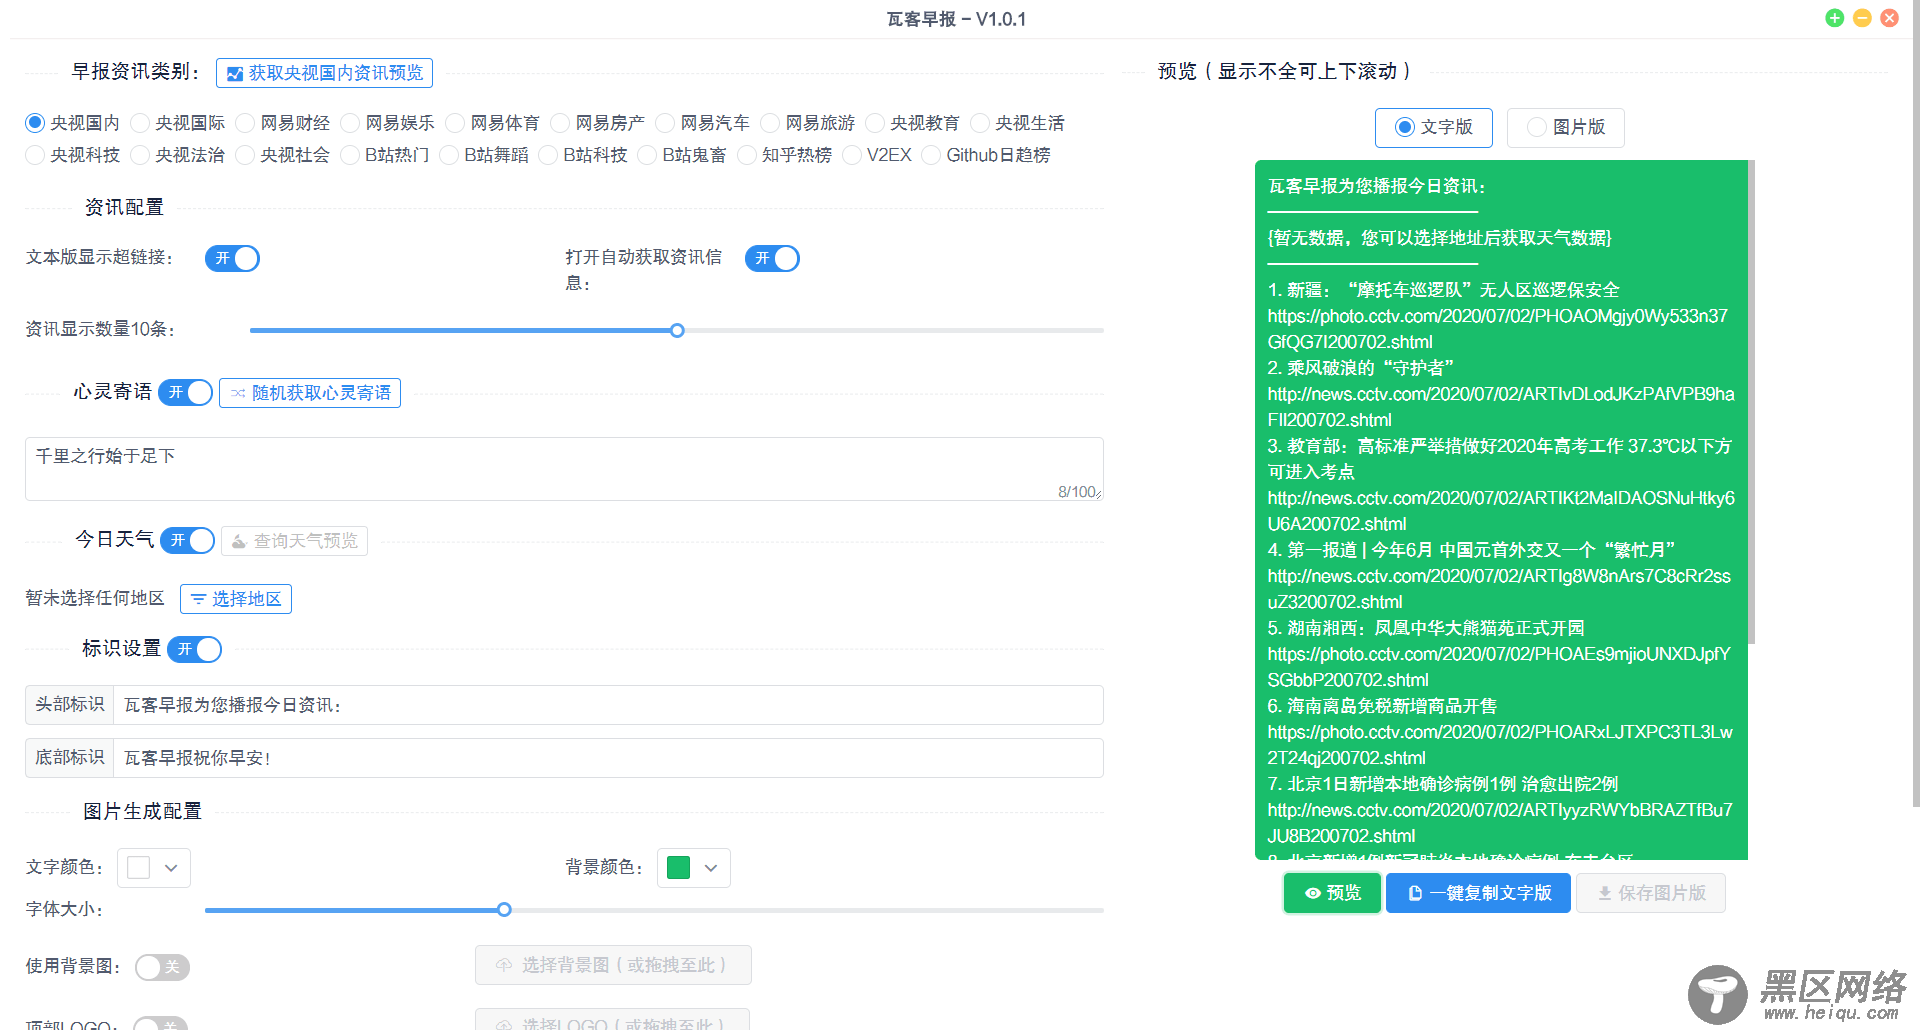Select the 央视教育 radio button
The width and height of the screenshot is (1920, 1030).
click(x=912, y=123)
